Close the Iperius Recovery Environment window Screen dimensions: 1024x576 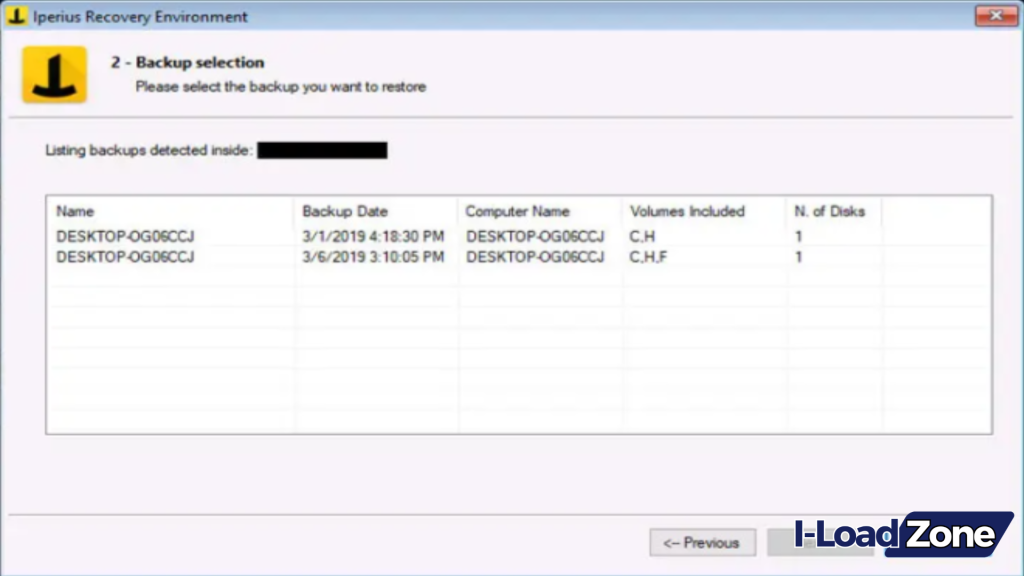[995, 15]
